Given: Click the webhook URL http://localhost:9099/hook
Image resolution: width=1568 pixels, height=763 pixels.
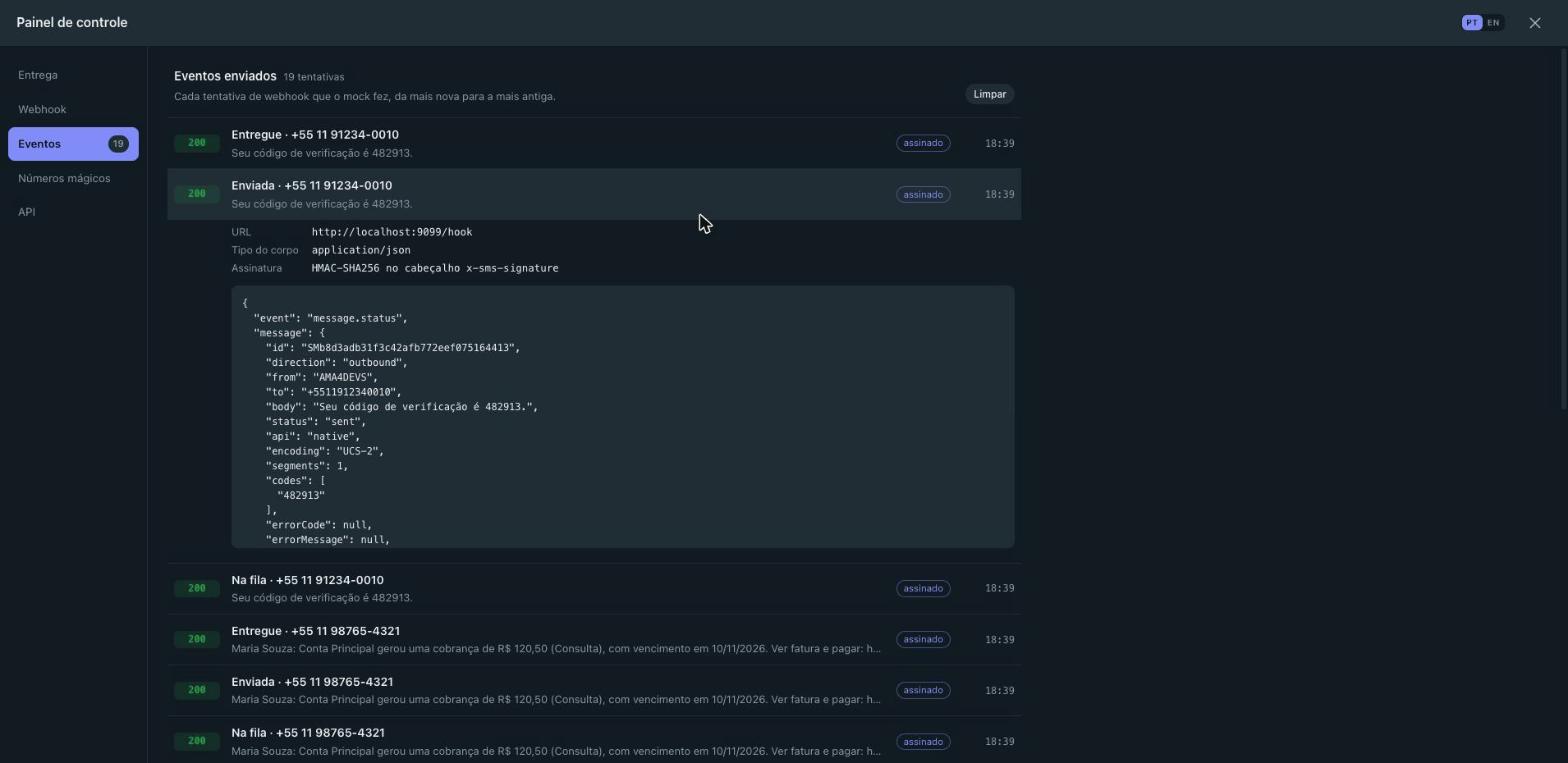Looking at the screenshot, I should (392, 232).
